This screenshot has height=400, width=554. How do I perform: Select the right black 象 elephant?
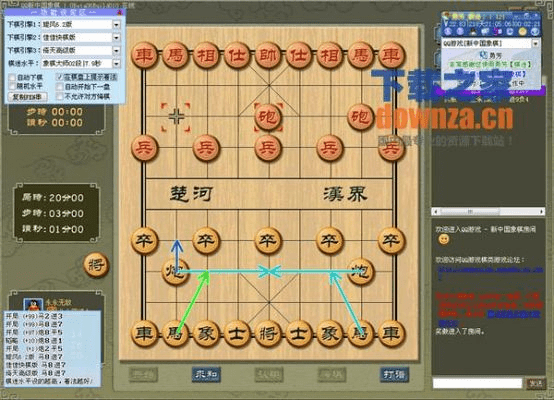[330, 333]
